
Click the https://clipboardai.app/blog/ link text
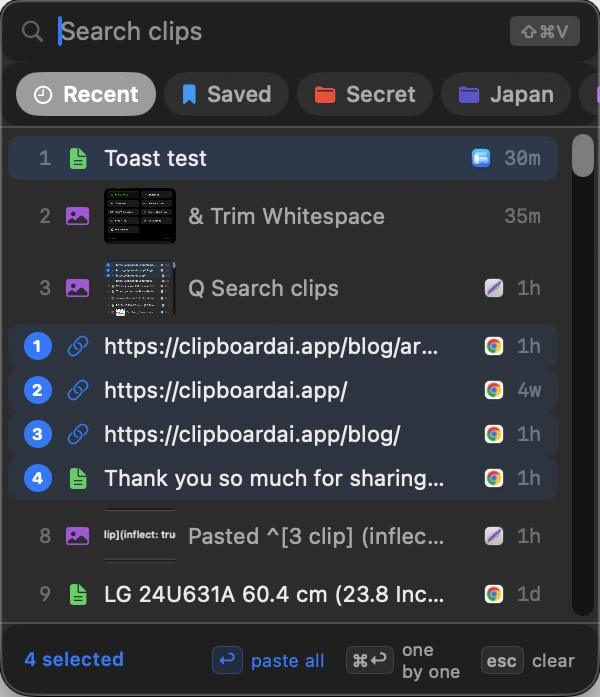[x=252, y=434]
